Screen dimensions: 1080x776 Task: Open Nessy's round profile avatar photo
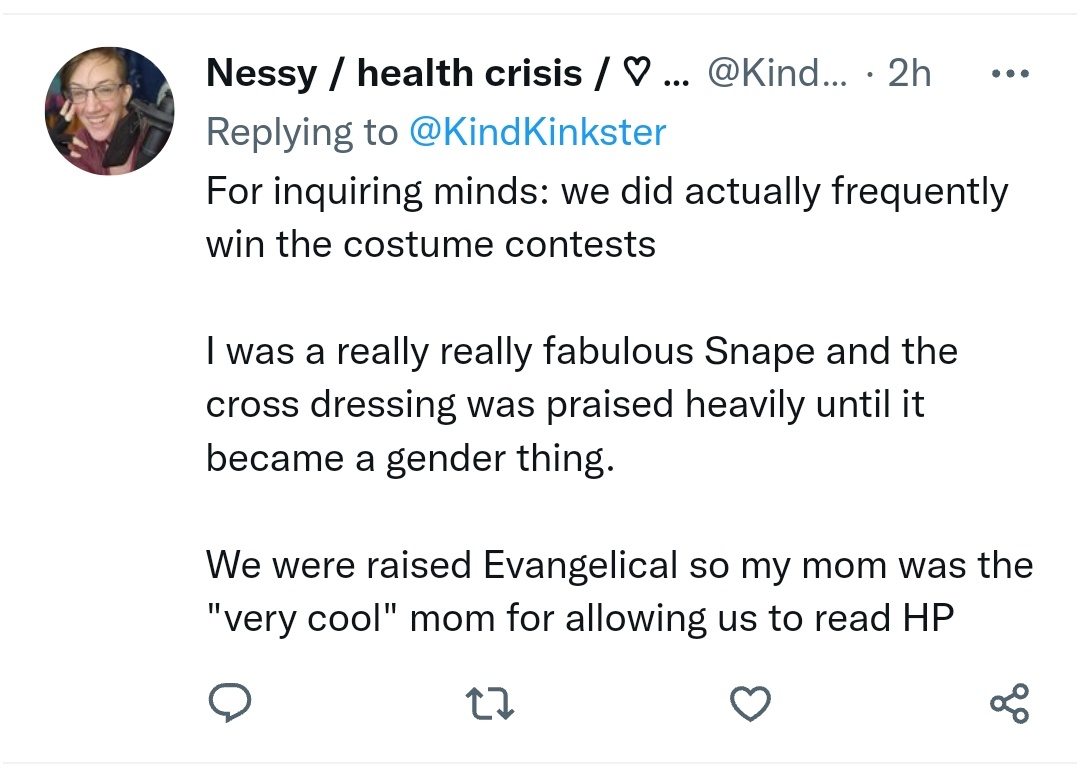click(110, 111)
